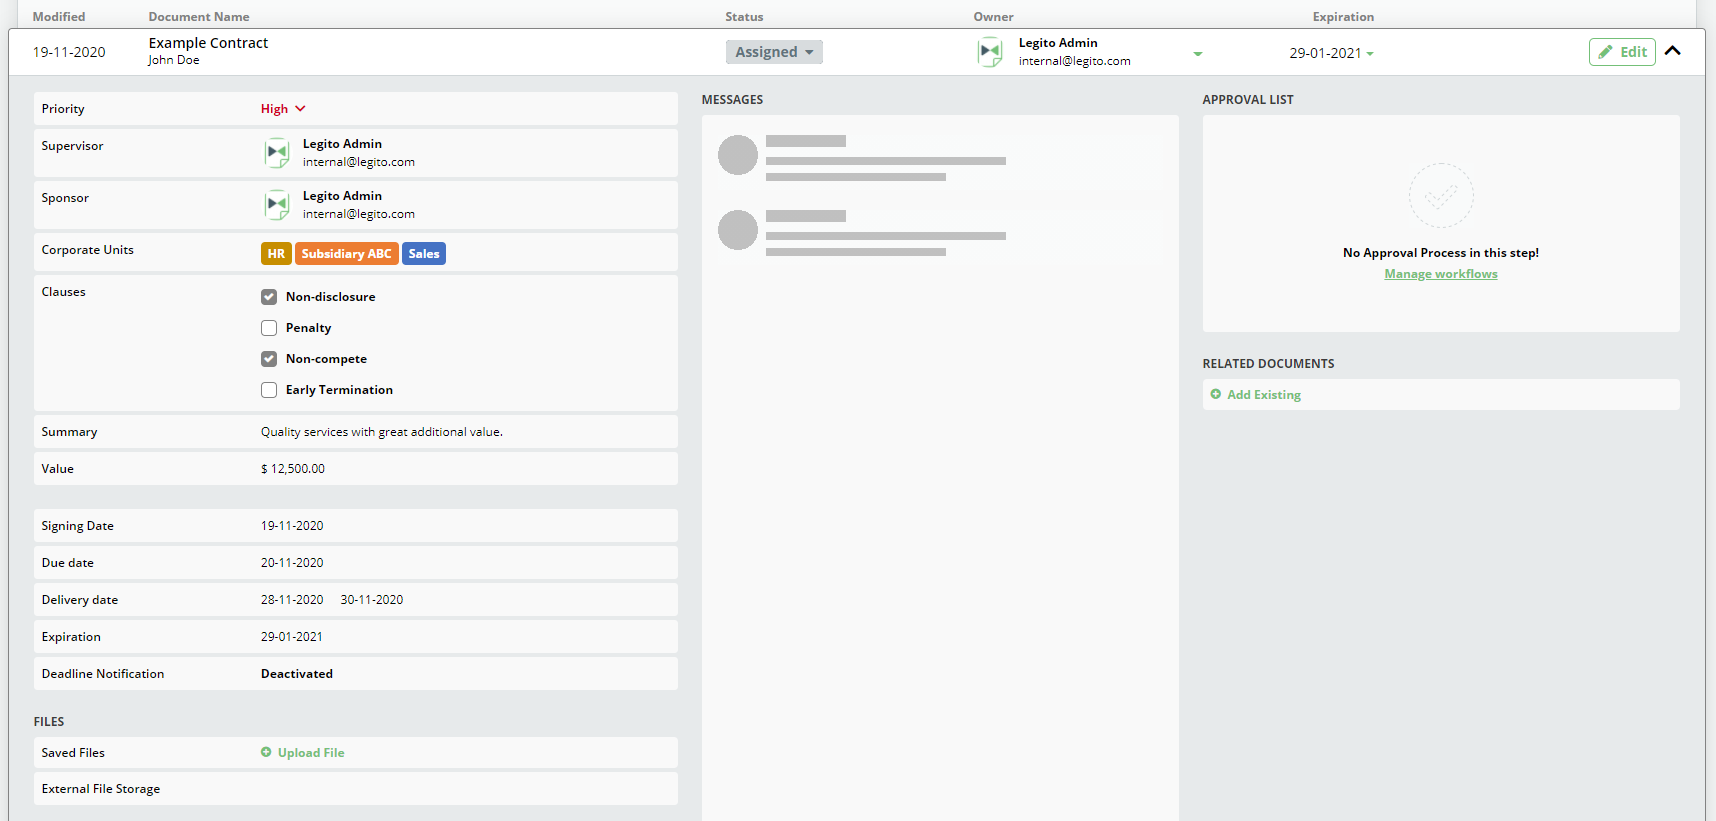
Task: Click the pencil Edit button
Action: (1621, 52)
